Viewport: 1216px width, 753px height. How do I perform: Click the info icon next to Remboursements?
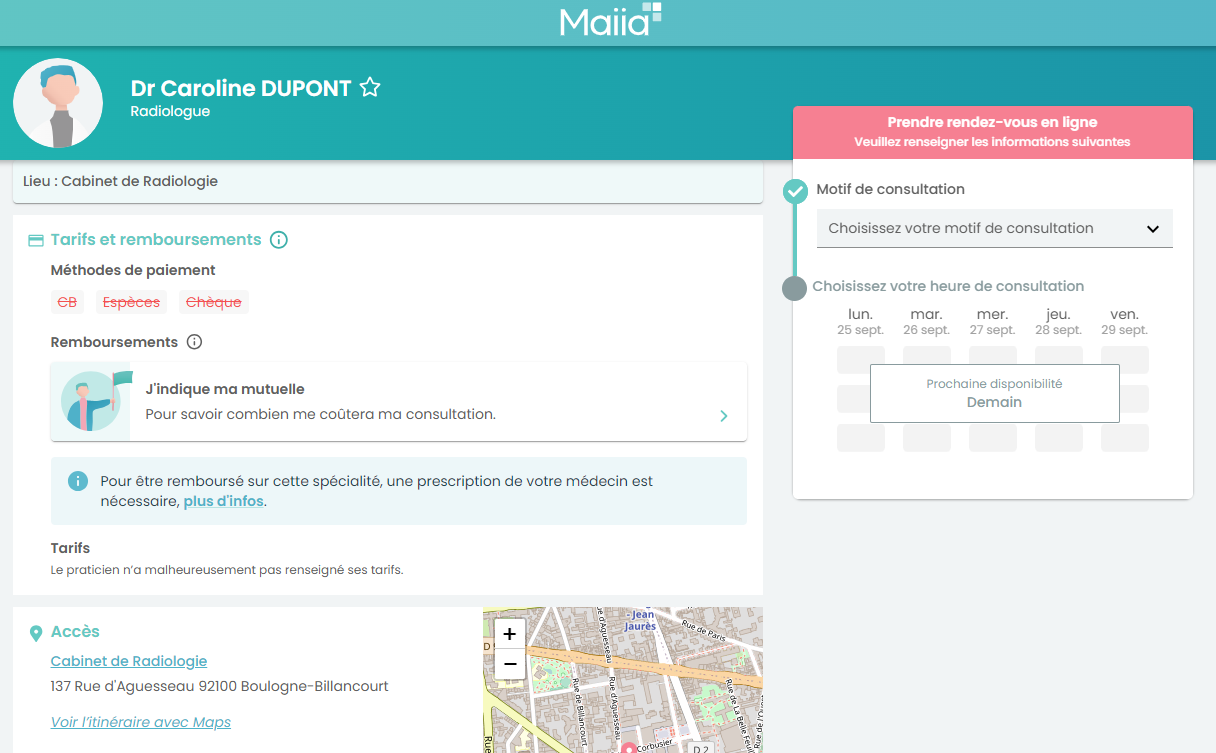point(195,342)
